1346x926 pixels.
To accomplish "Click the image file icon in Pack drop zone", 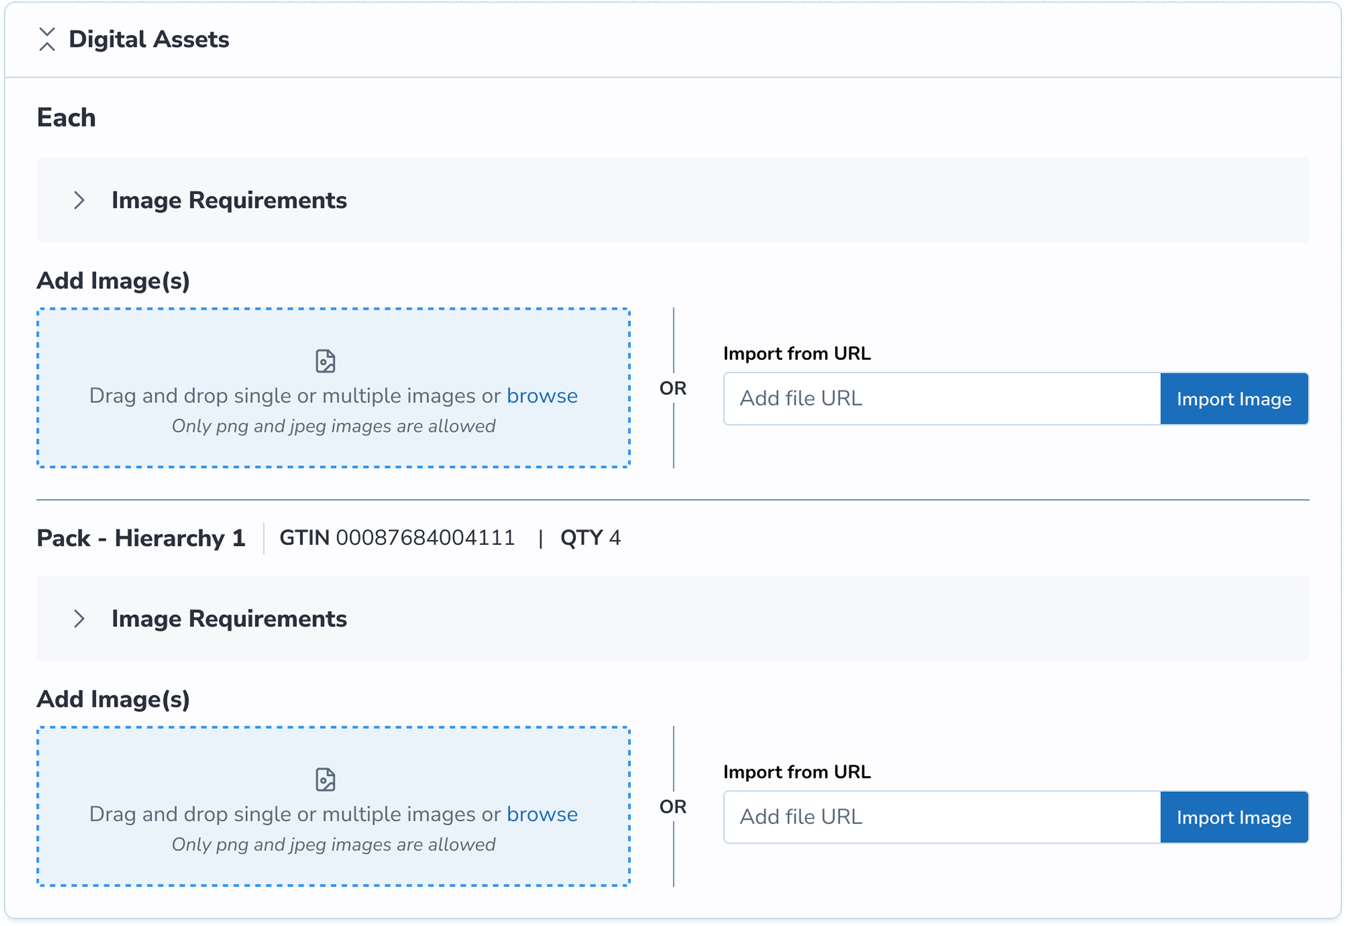I will [x=325, y=780].
